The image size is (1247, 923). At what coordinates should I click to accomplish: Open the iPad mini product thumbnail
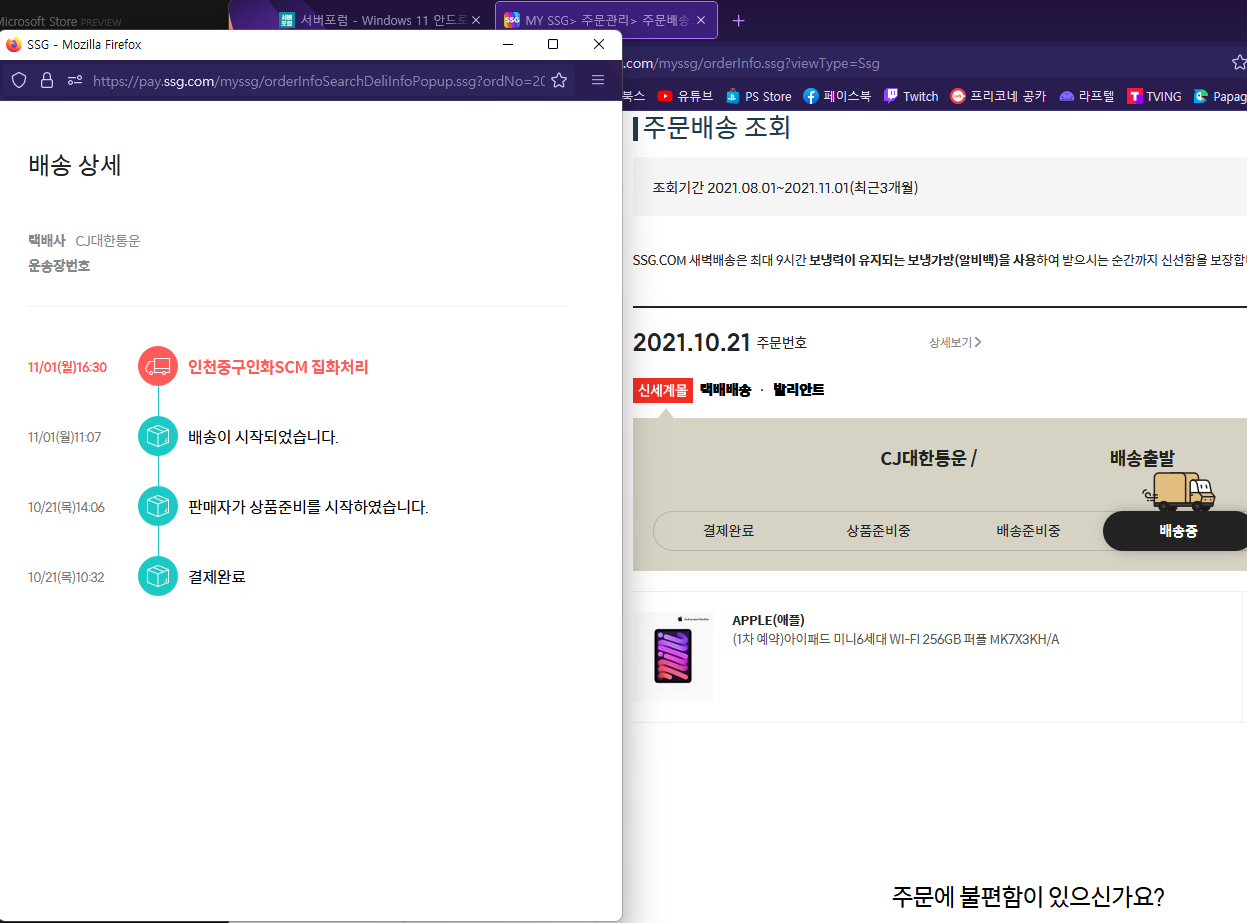673,656
